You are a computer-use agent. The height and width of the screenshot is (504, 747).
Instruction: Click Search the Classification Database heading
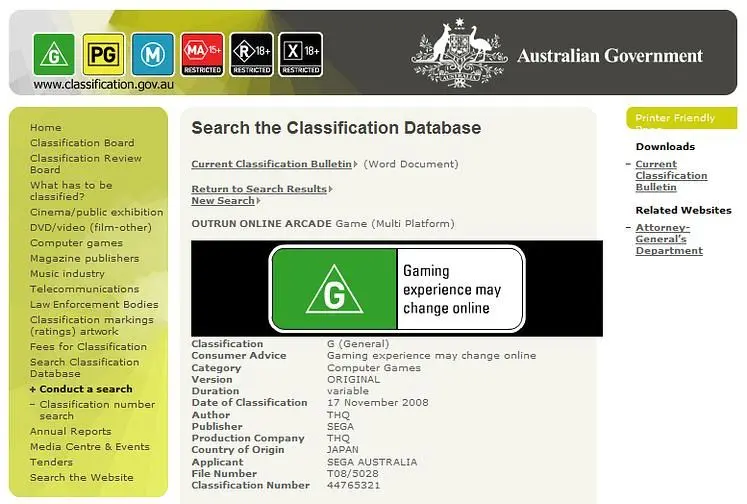pyautogui.click(x=336, y=128)
